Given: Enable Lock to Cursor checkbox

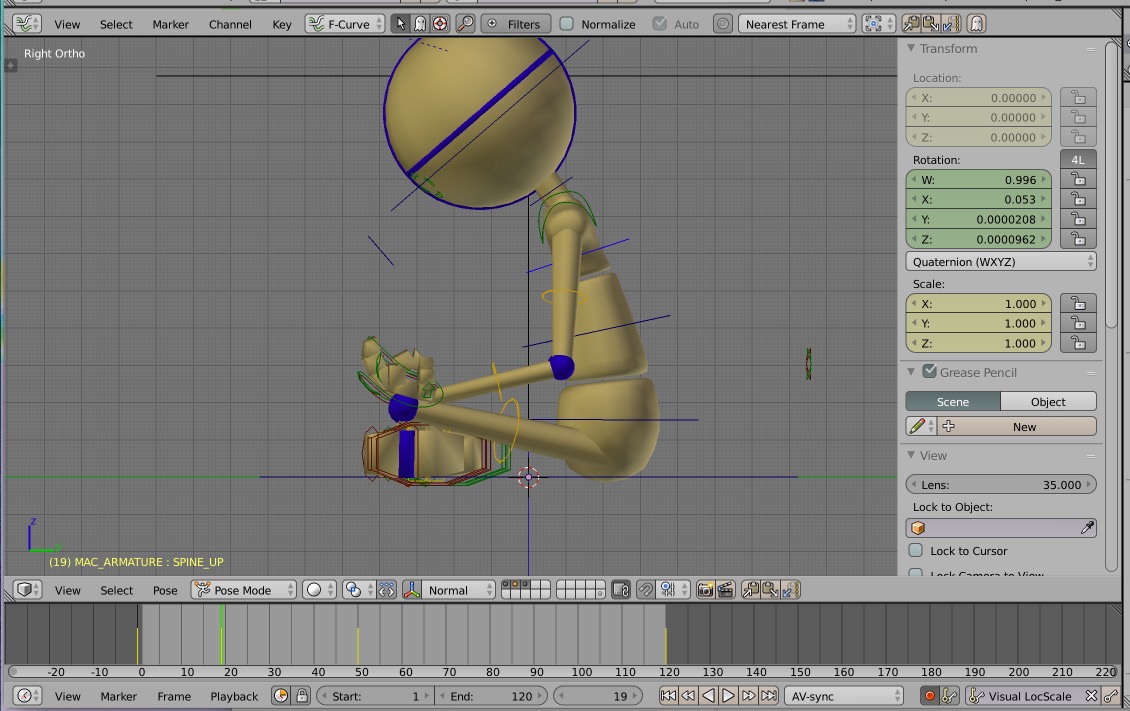Looking at the screenshot, I should tap(915, 550).
